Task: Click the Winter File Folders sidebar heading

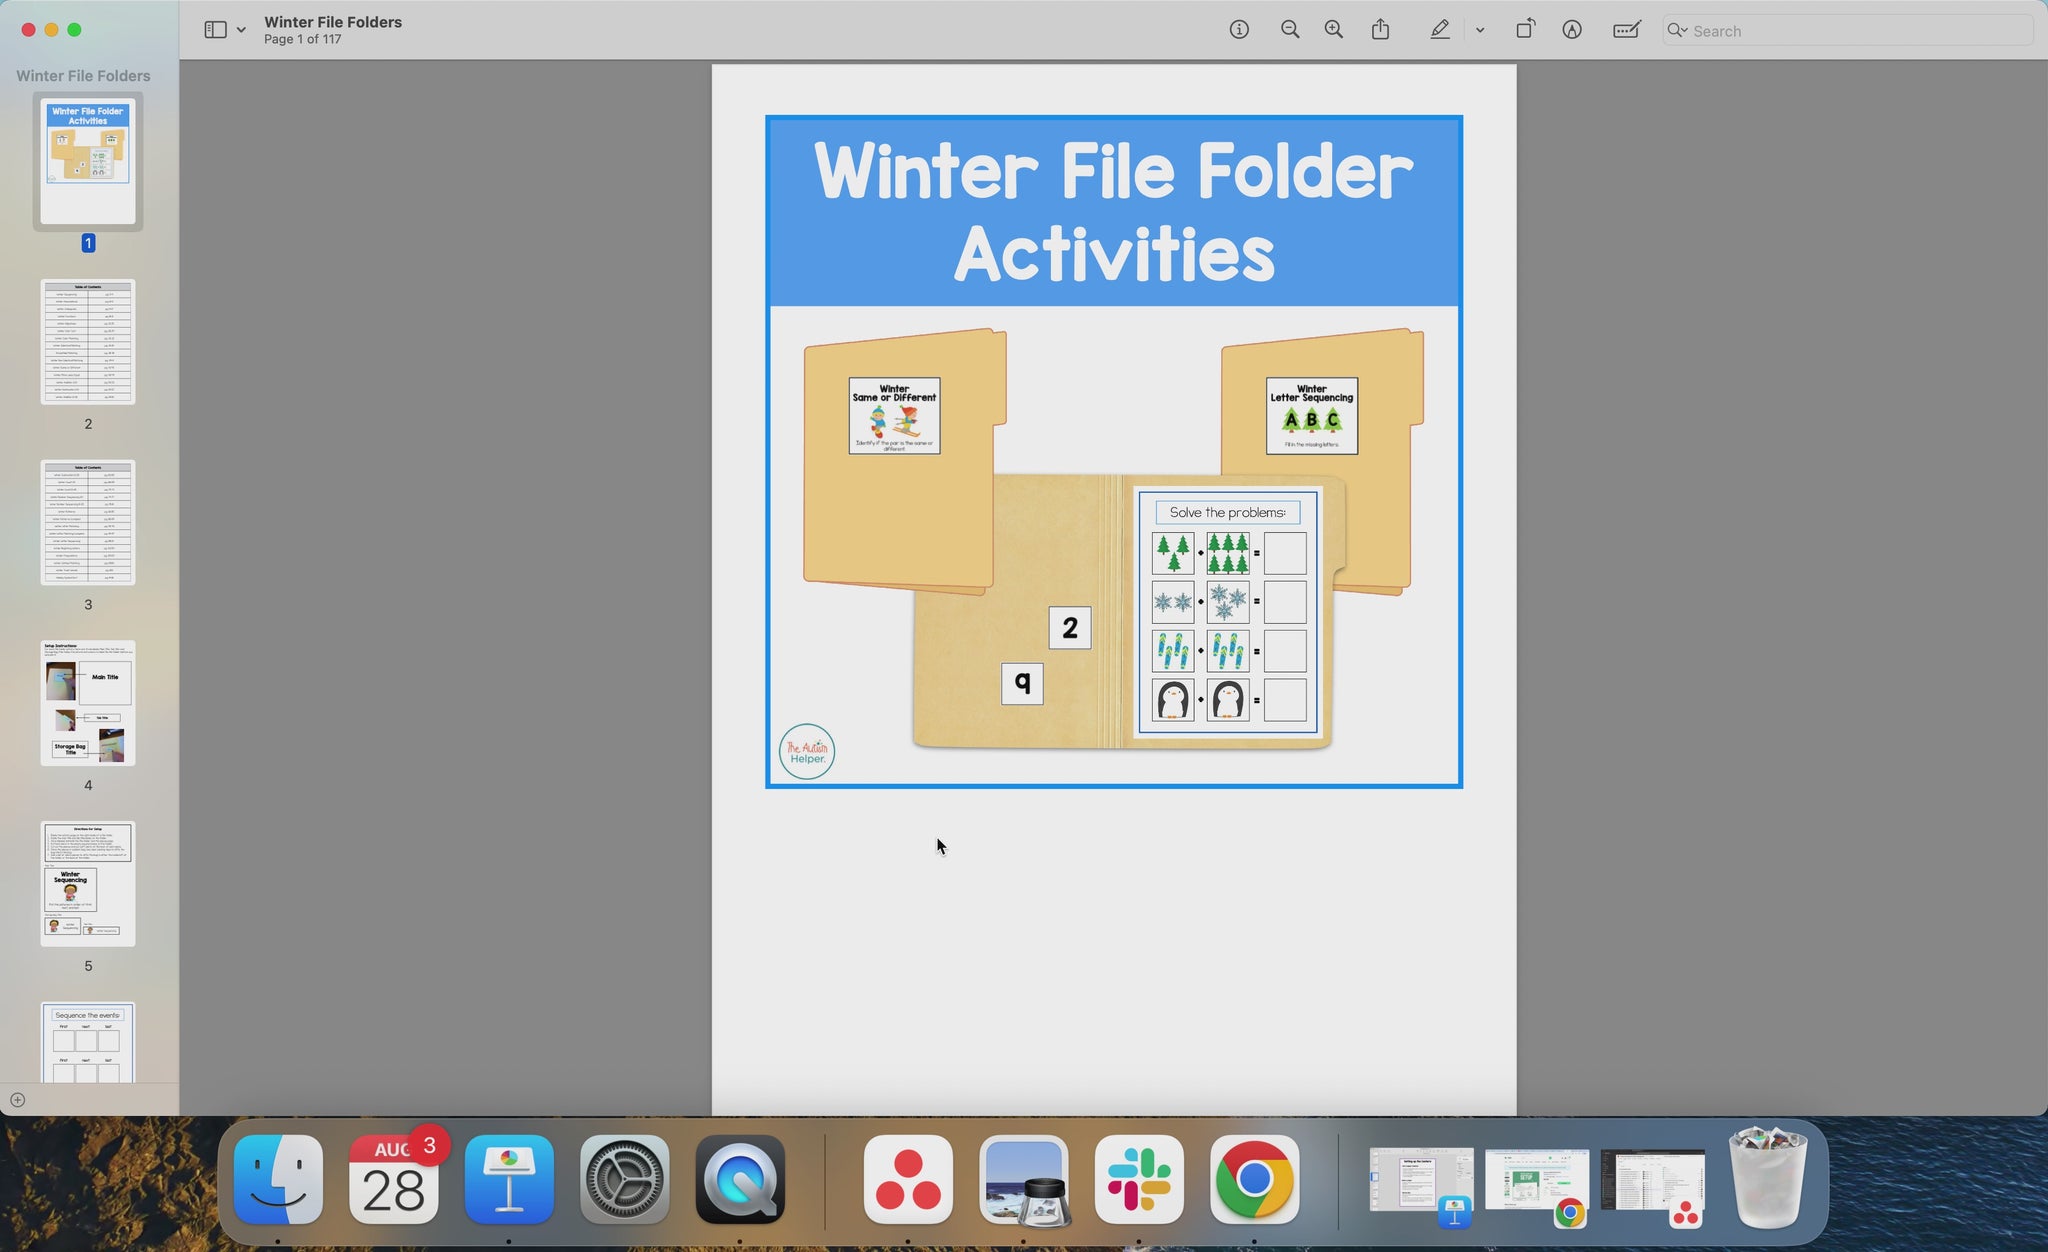Action: [83, 76]
